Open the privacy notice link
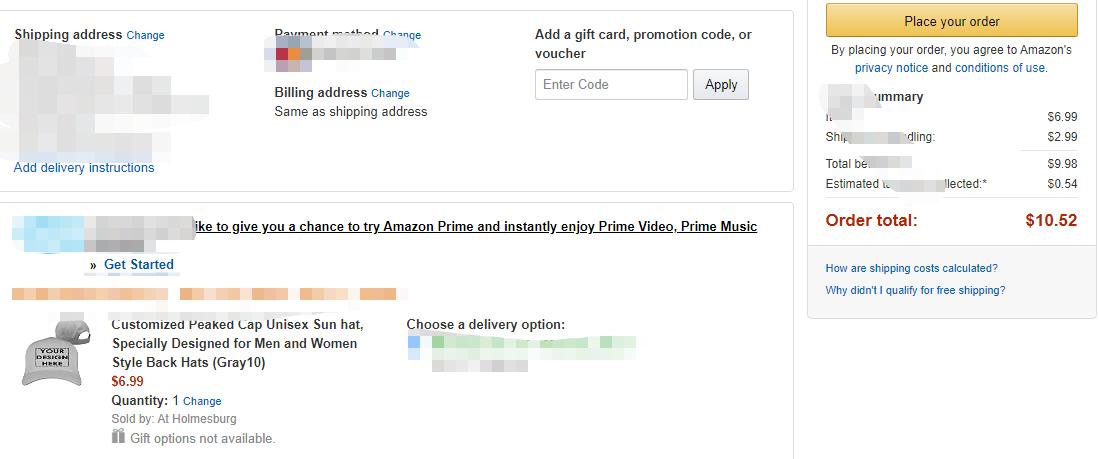The width and height of the screenshot is (1099, 459). tap(891, 68)
